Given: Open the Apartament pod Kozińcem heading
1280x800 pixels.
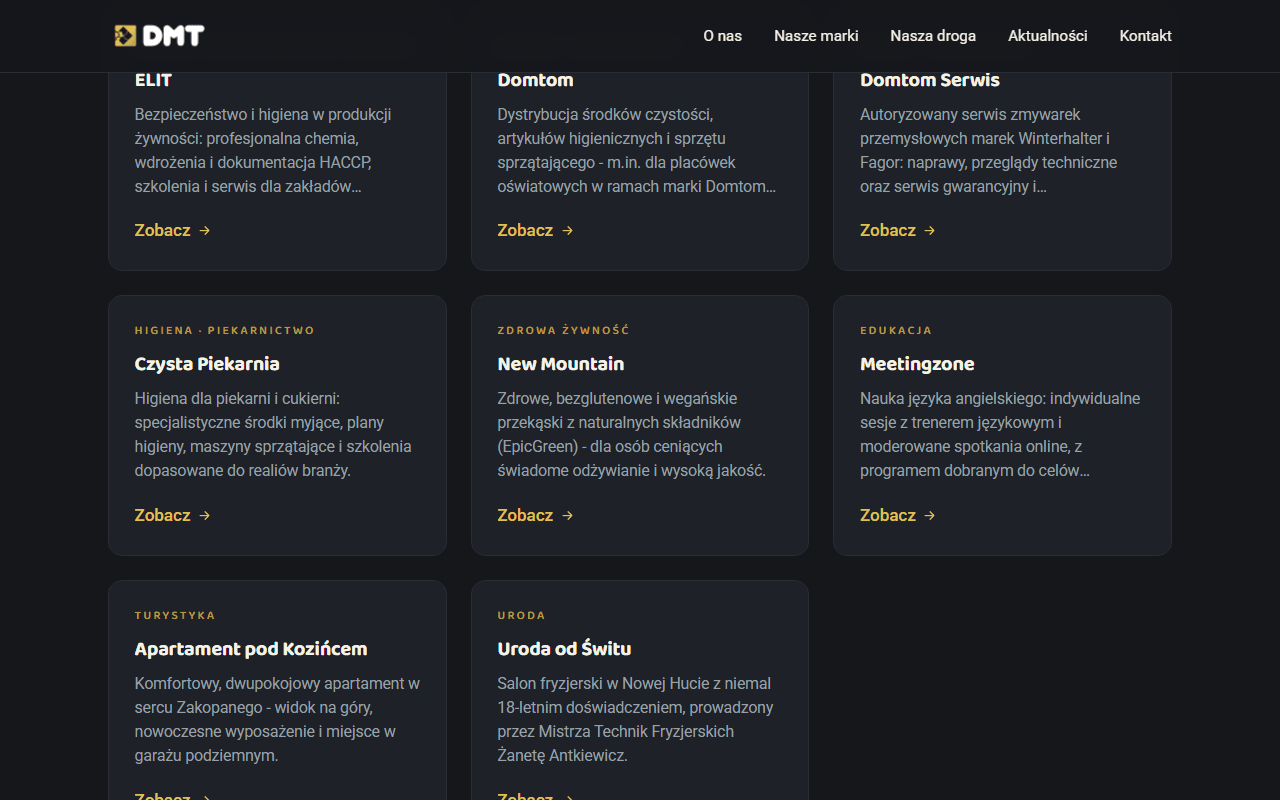Looking at the screenshot, I should [251, 649].
